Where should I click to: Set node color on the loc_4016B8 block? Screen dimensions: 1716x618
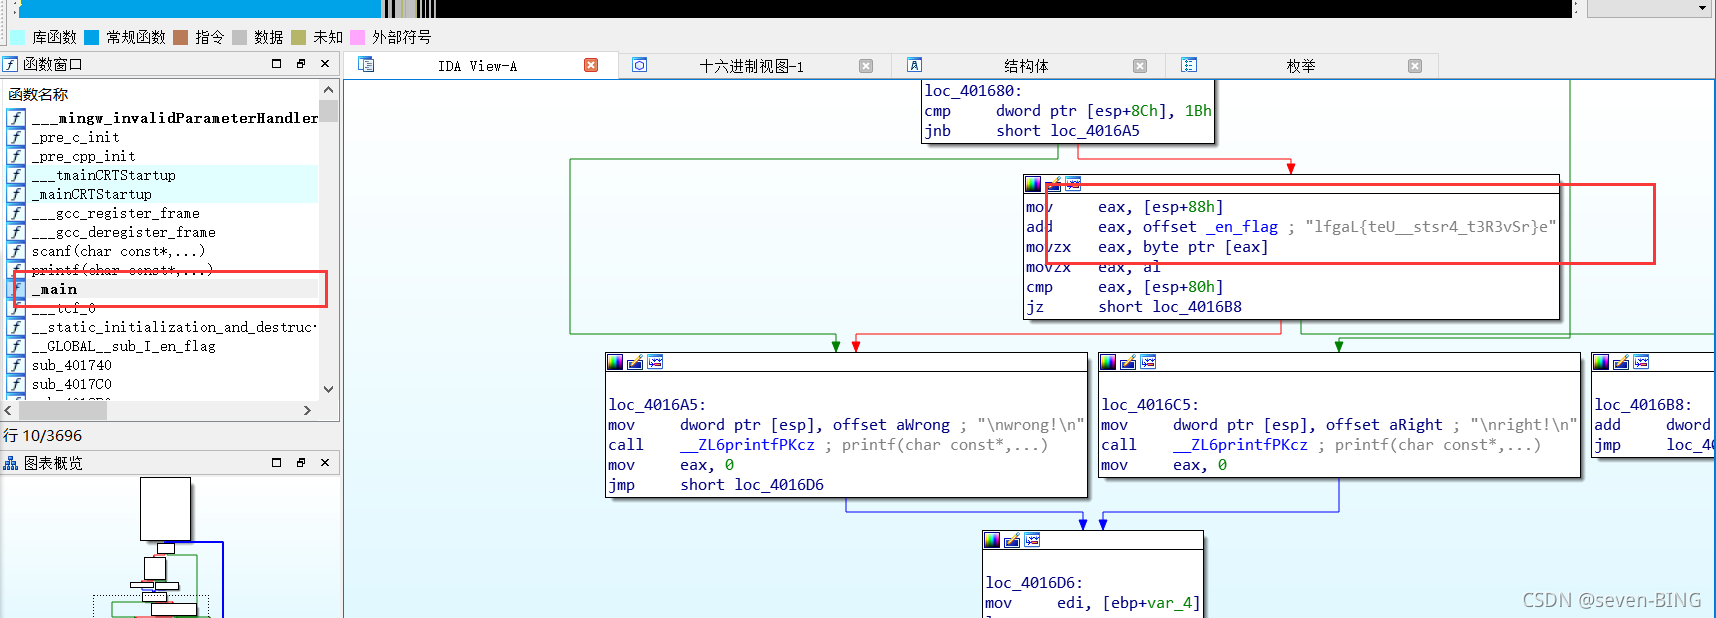click(1601, 362)
